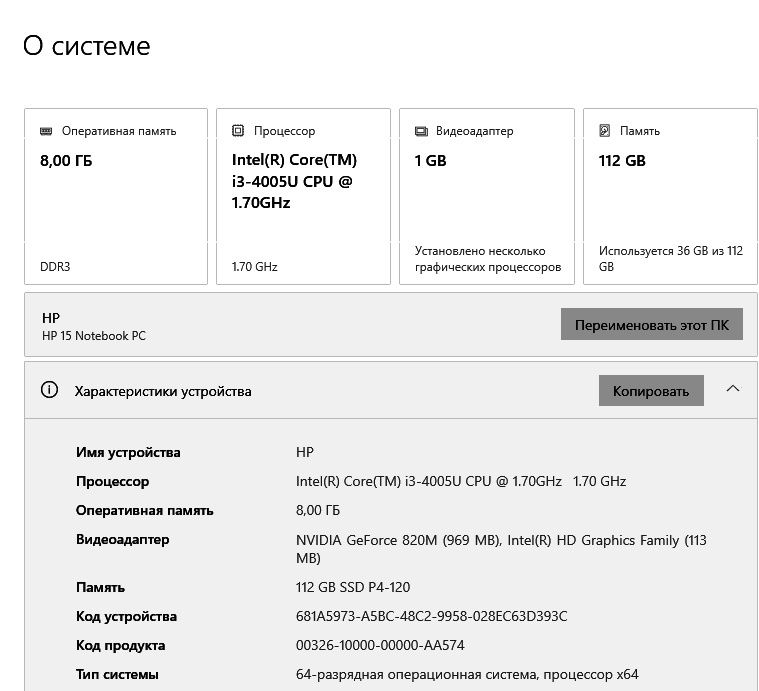The width and height of the screenshot is (759, 691).
Task: Open the Процессор i3-4005U card
Action: [304, 196]
